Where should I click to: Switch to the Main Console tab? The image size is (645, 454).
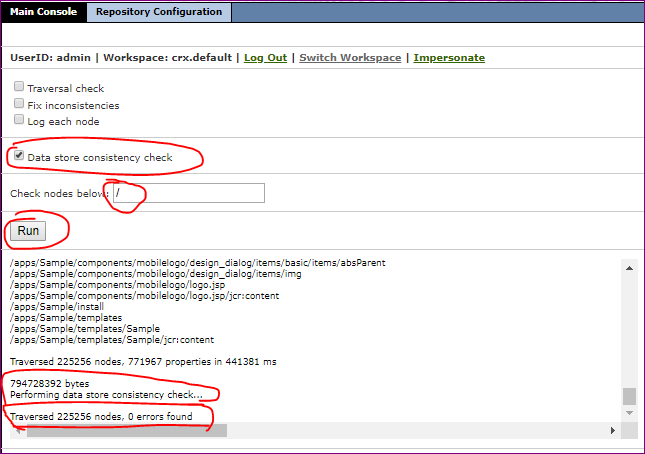click(x=44, y=12)
